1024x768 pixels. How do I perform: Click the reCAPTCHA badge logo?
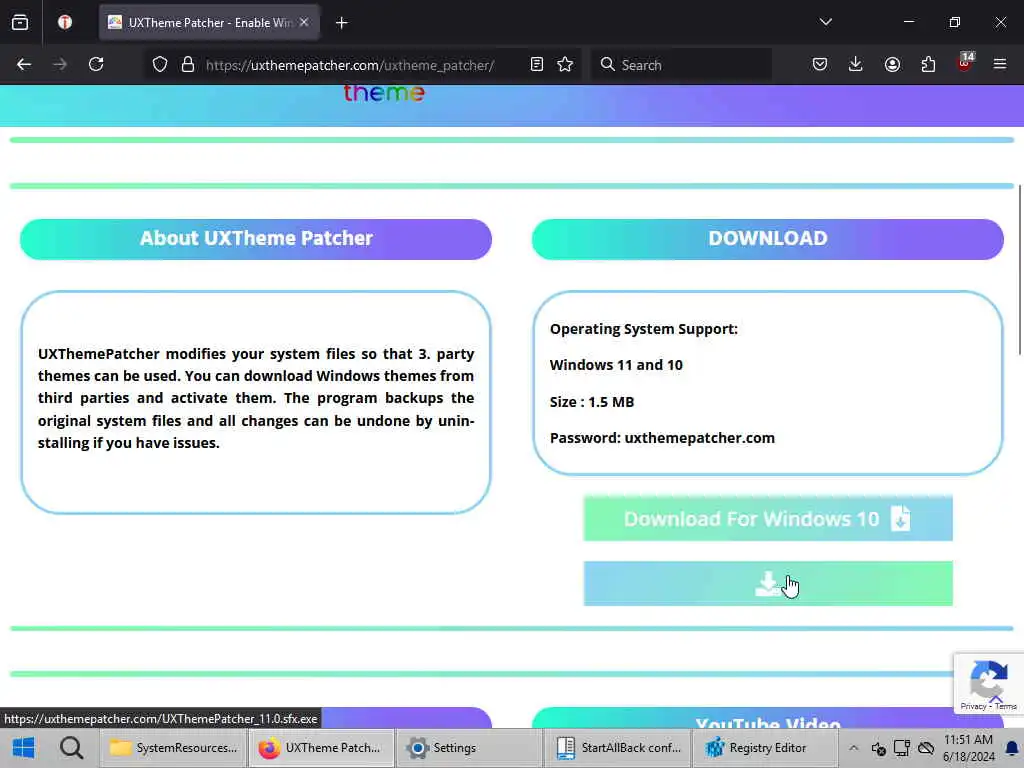point(989,679)
